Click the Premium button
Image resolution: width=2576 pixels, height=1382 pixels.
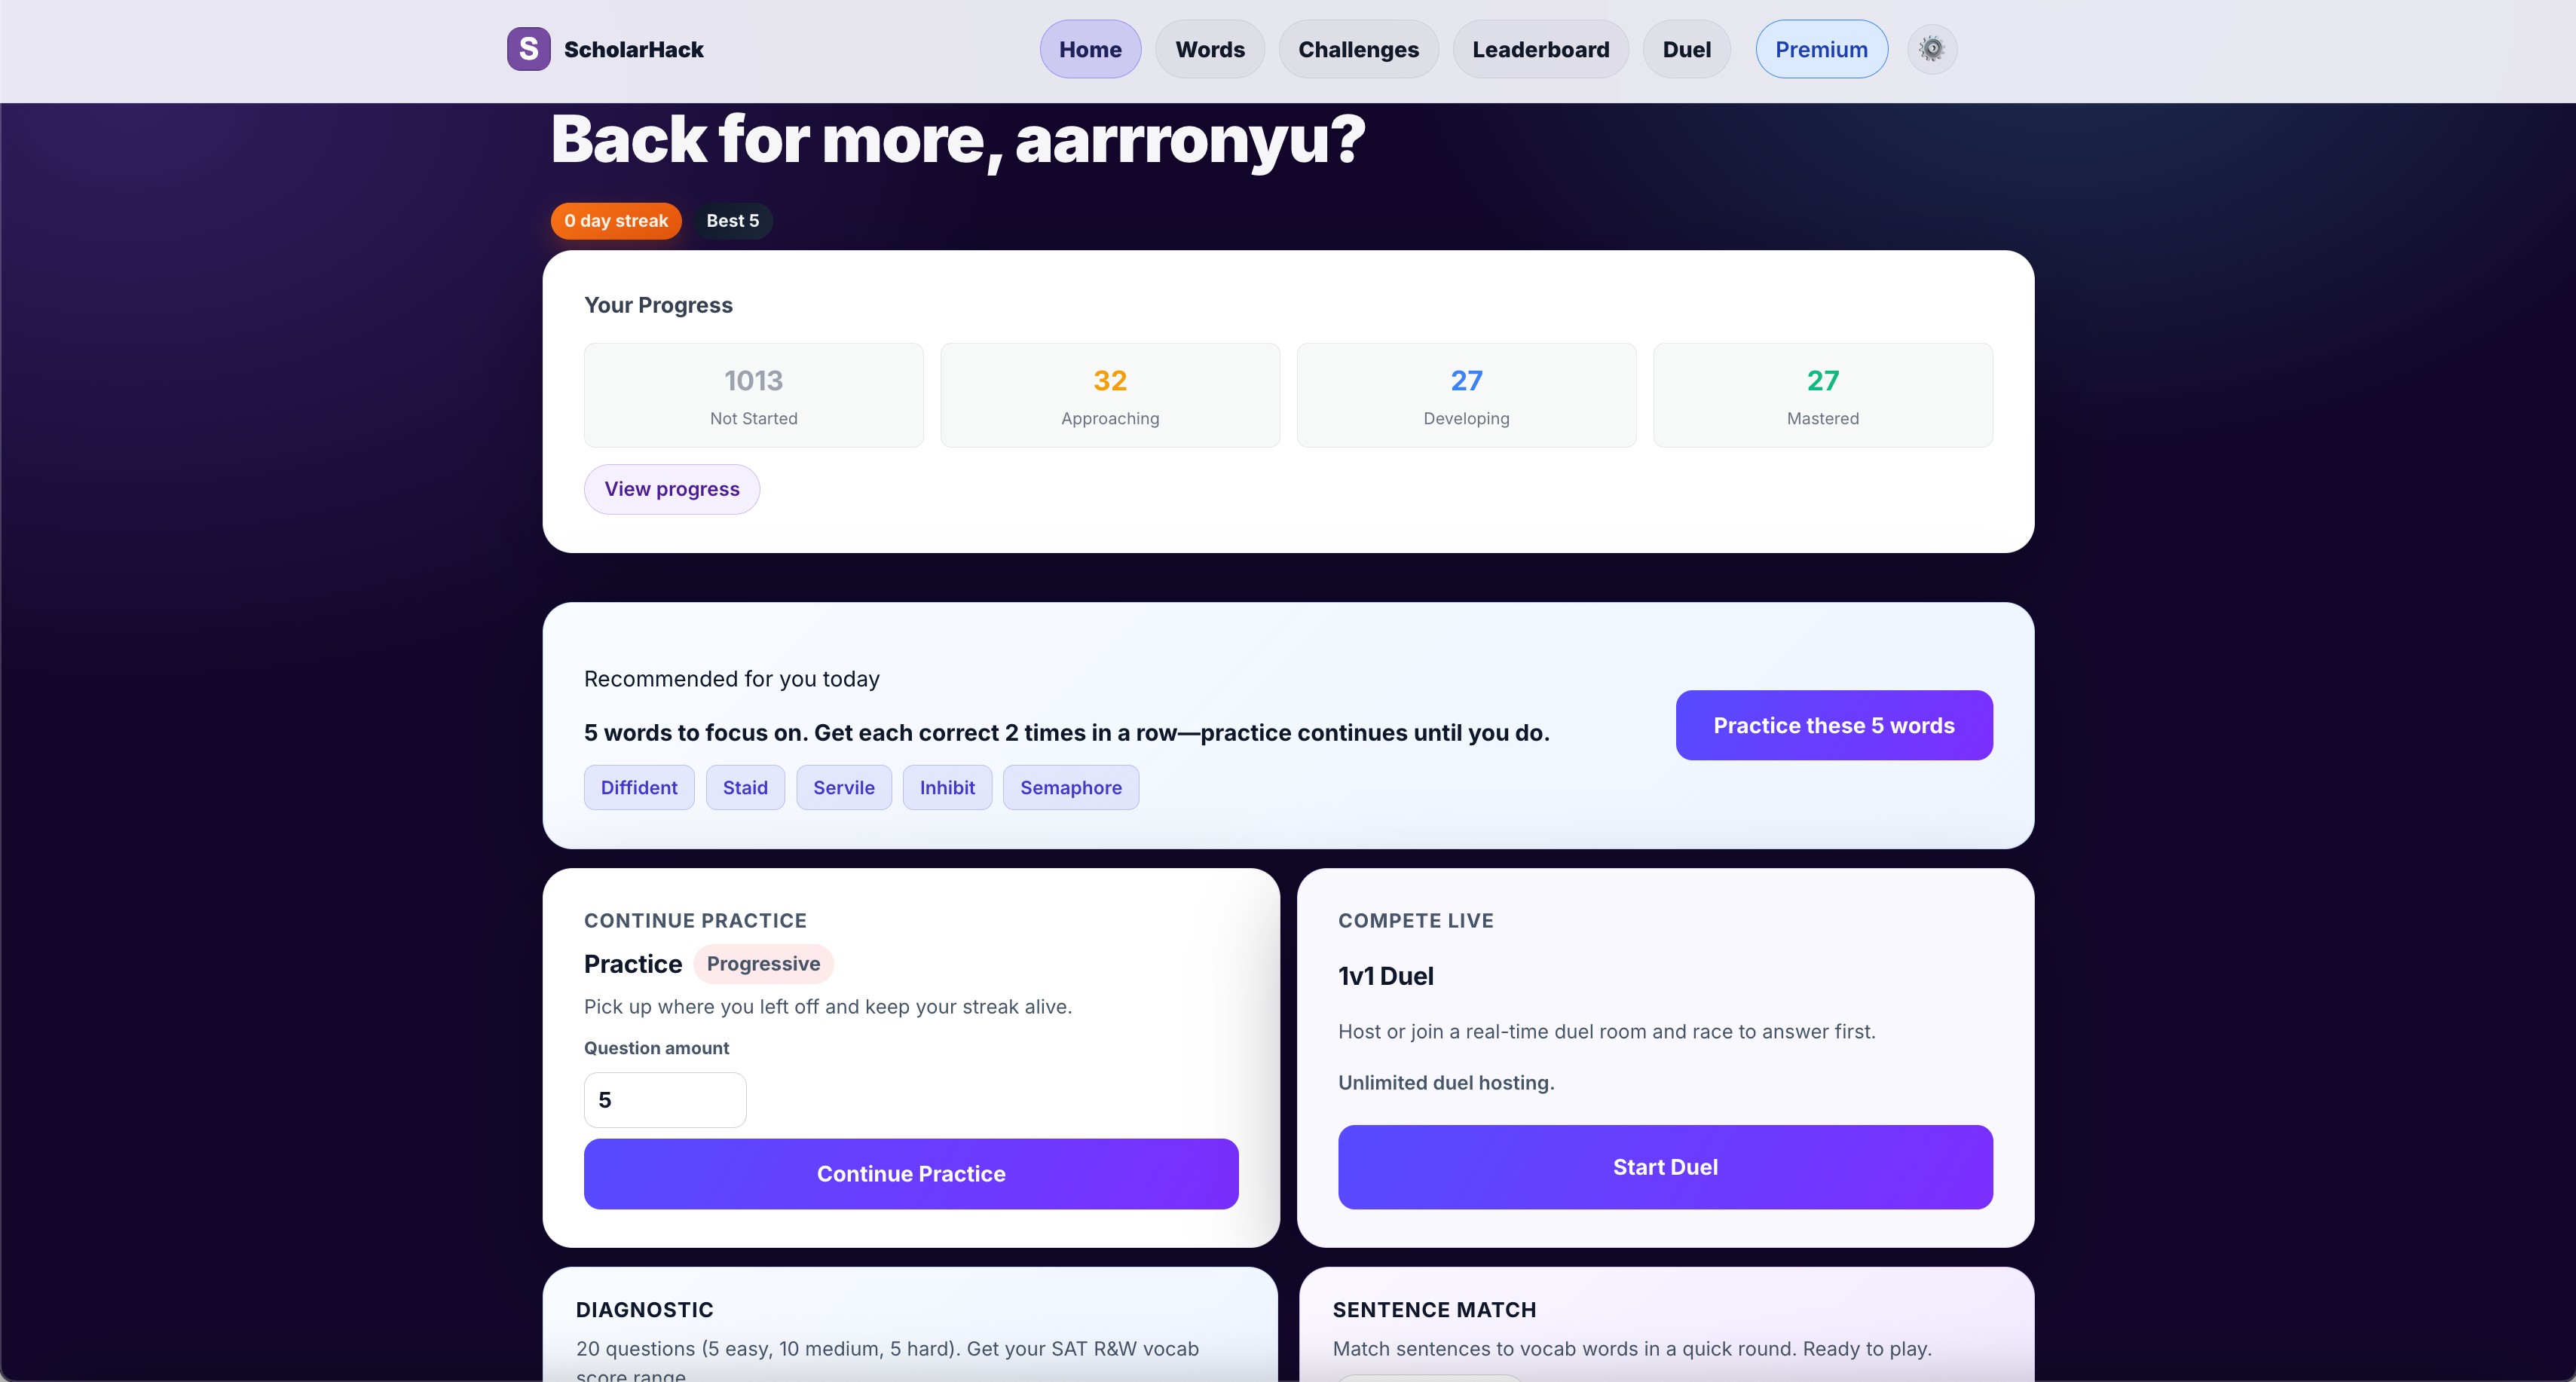pos(1821,49)
